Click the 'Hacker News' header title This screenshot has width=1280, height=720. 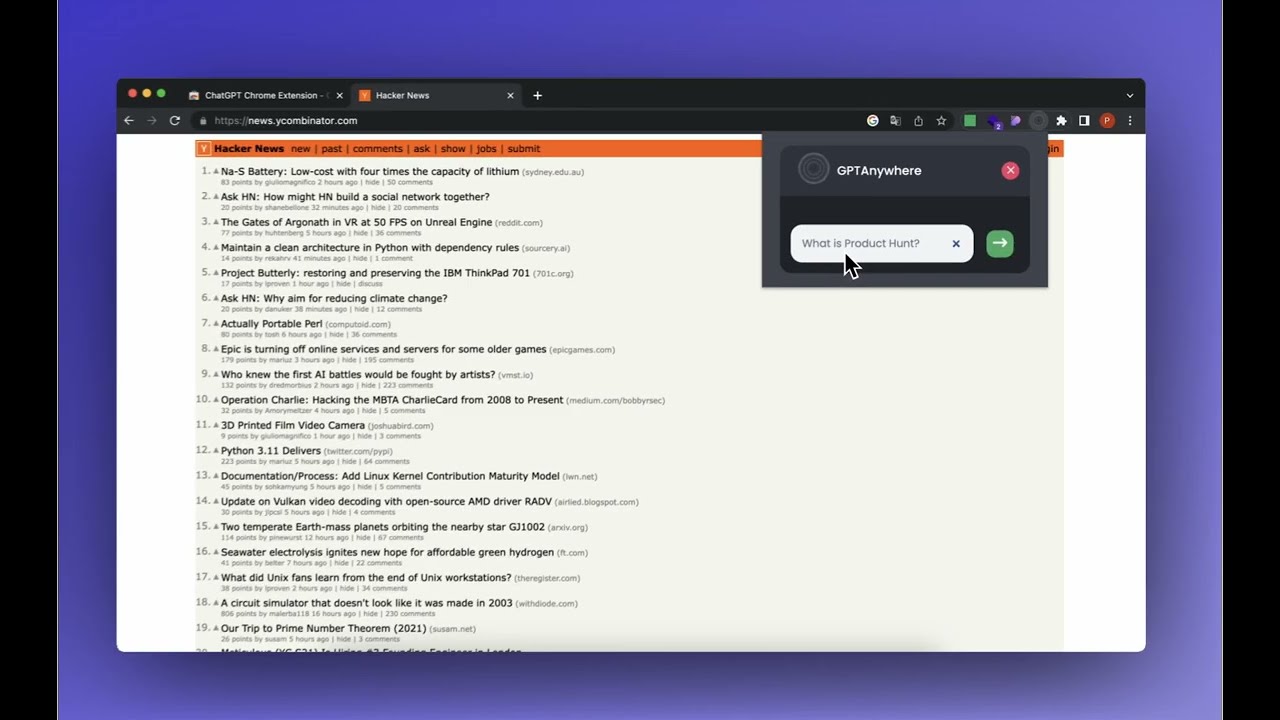coord(249,149)
